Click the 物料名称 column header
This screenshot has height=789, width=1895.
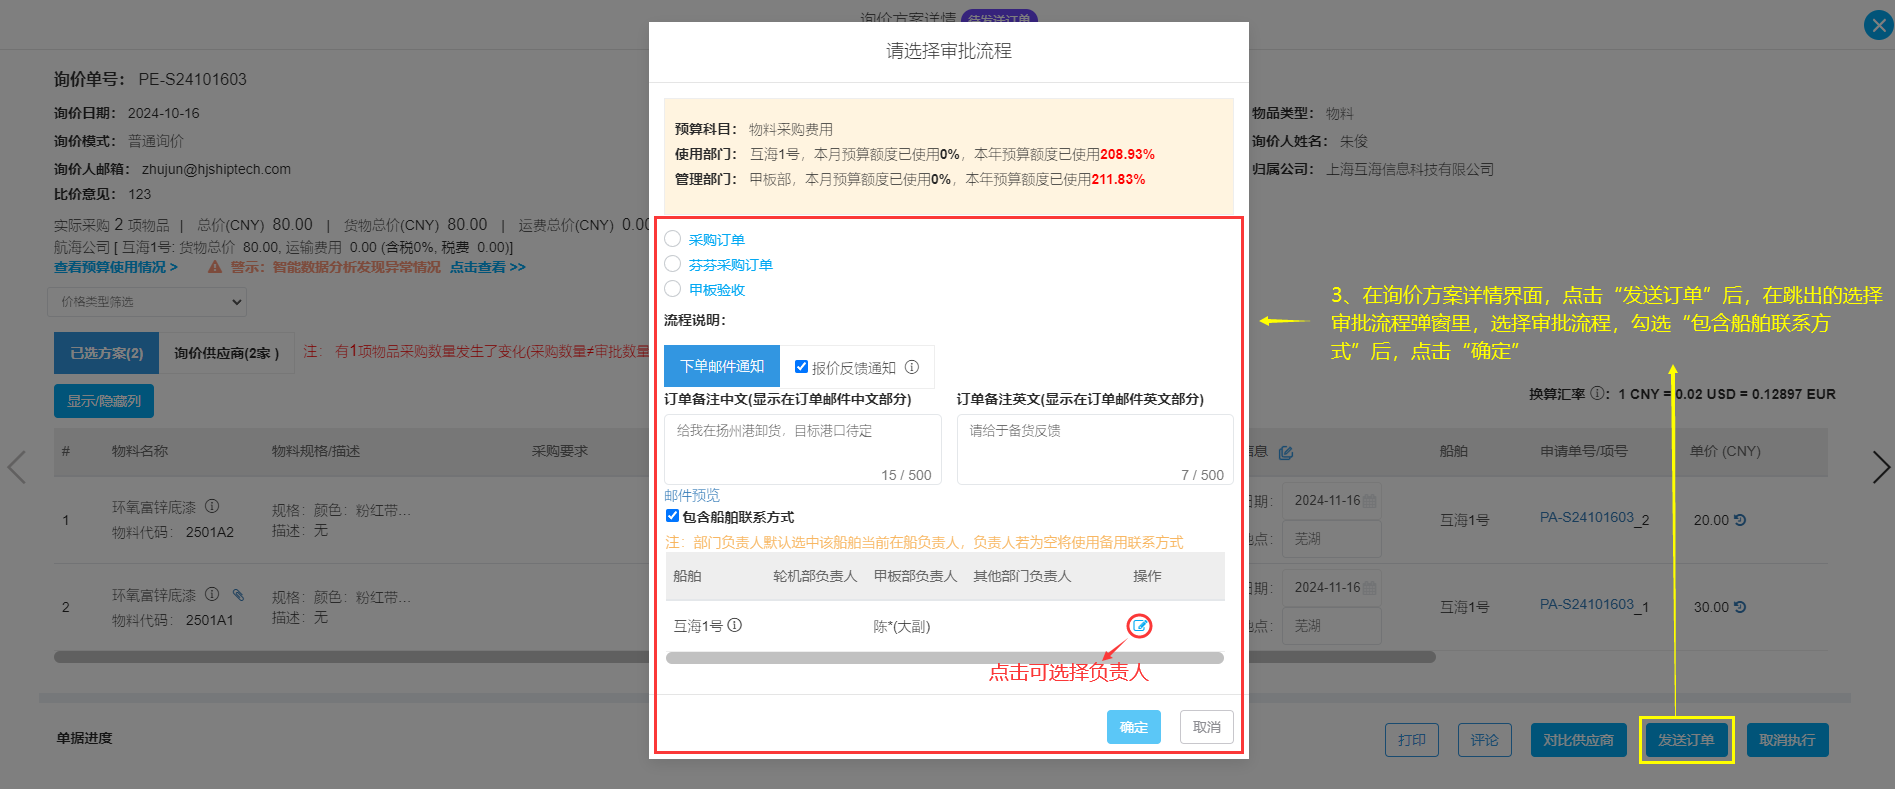click(140, 452)
